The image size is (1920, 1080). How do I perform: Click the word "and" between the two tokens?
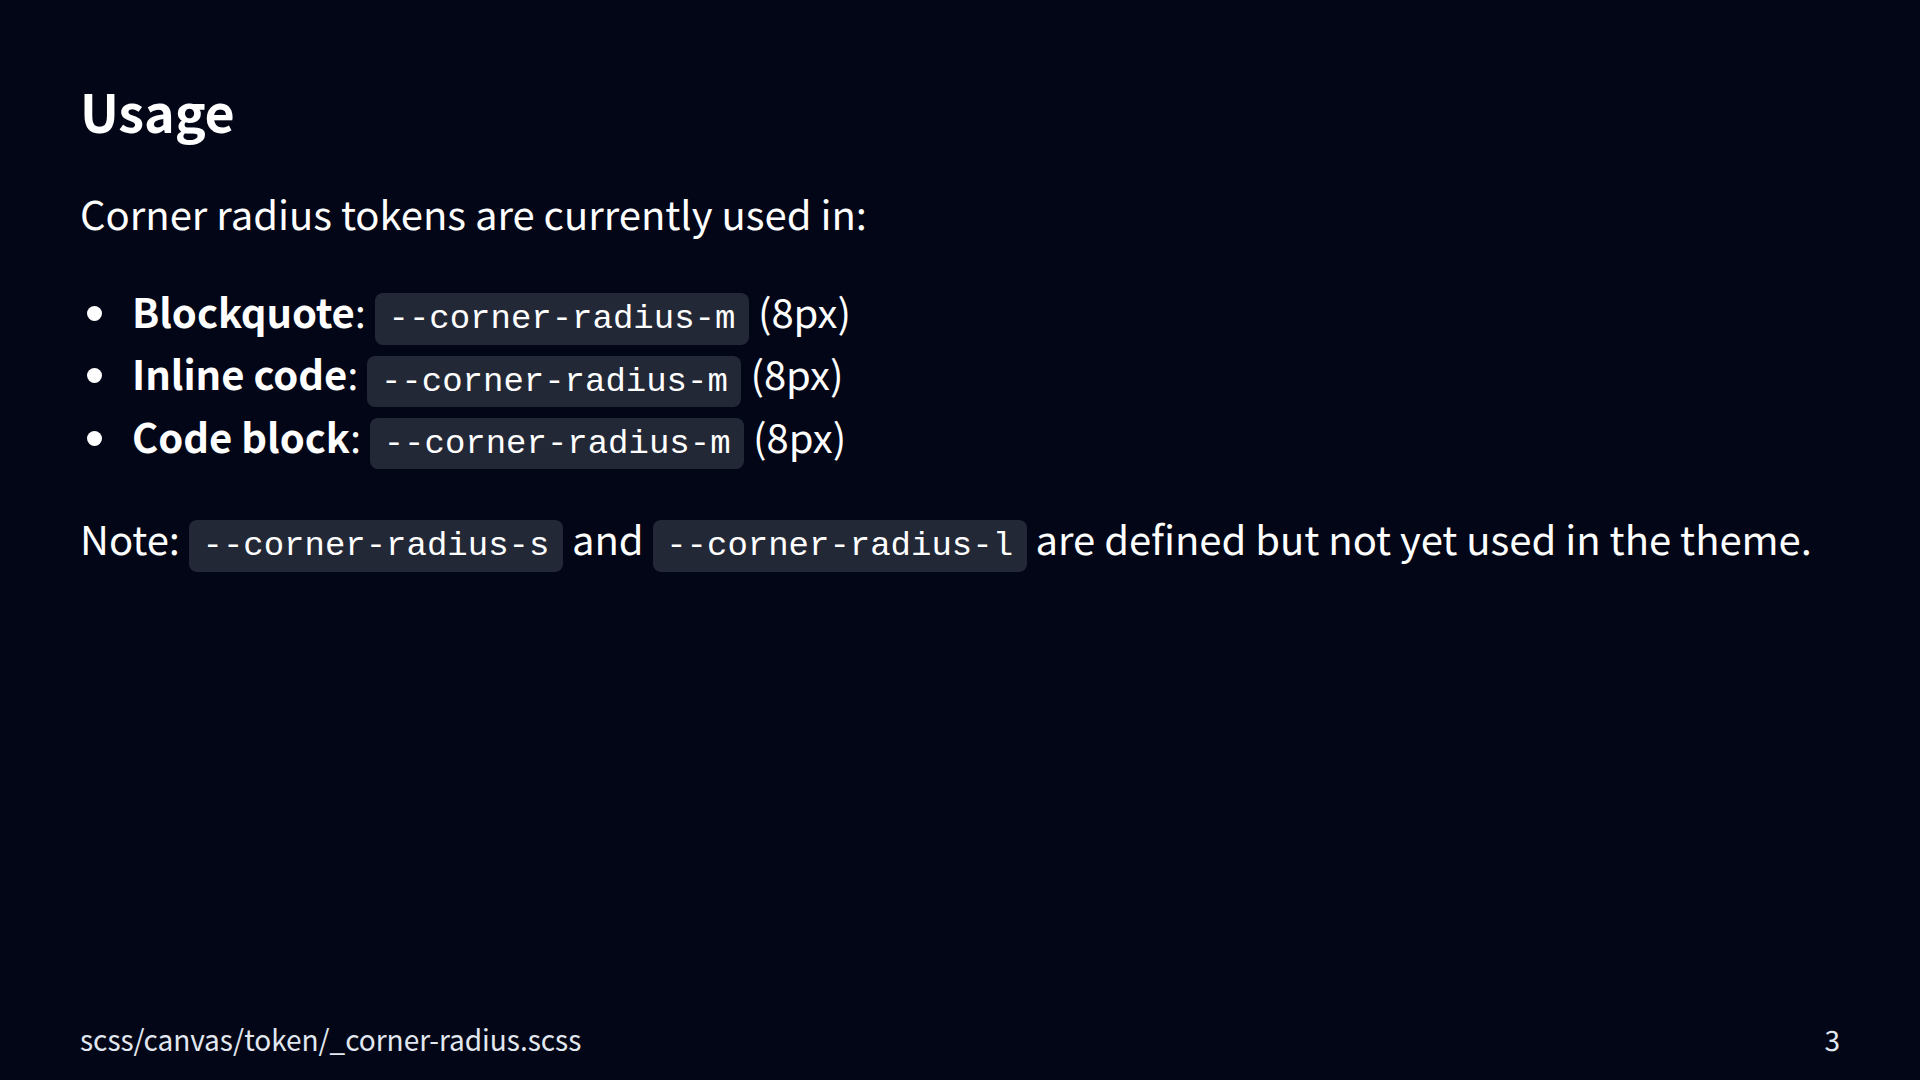(x=607, y=542)
